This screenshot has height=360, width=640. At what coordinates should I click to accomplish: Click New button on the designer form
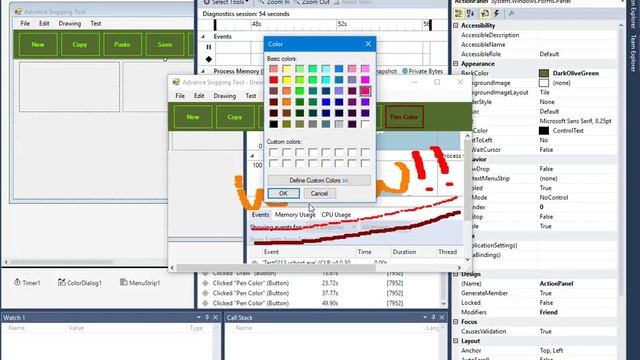point(38,44)
